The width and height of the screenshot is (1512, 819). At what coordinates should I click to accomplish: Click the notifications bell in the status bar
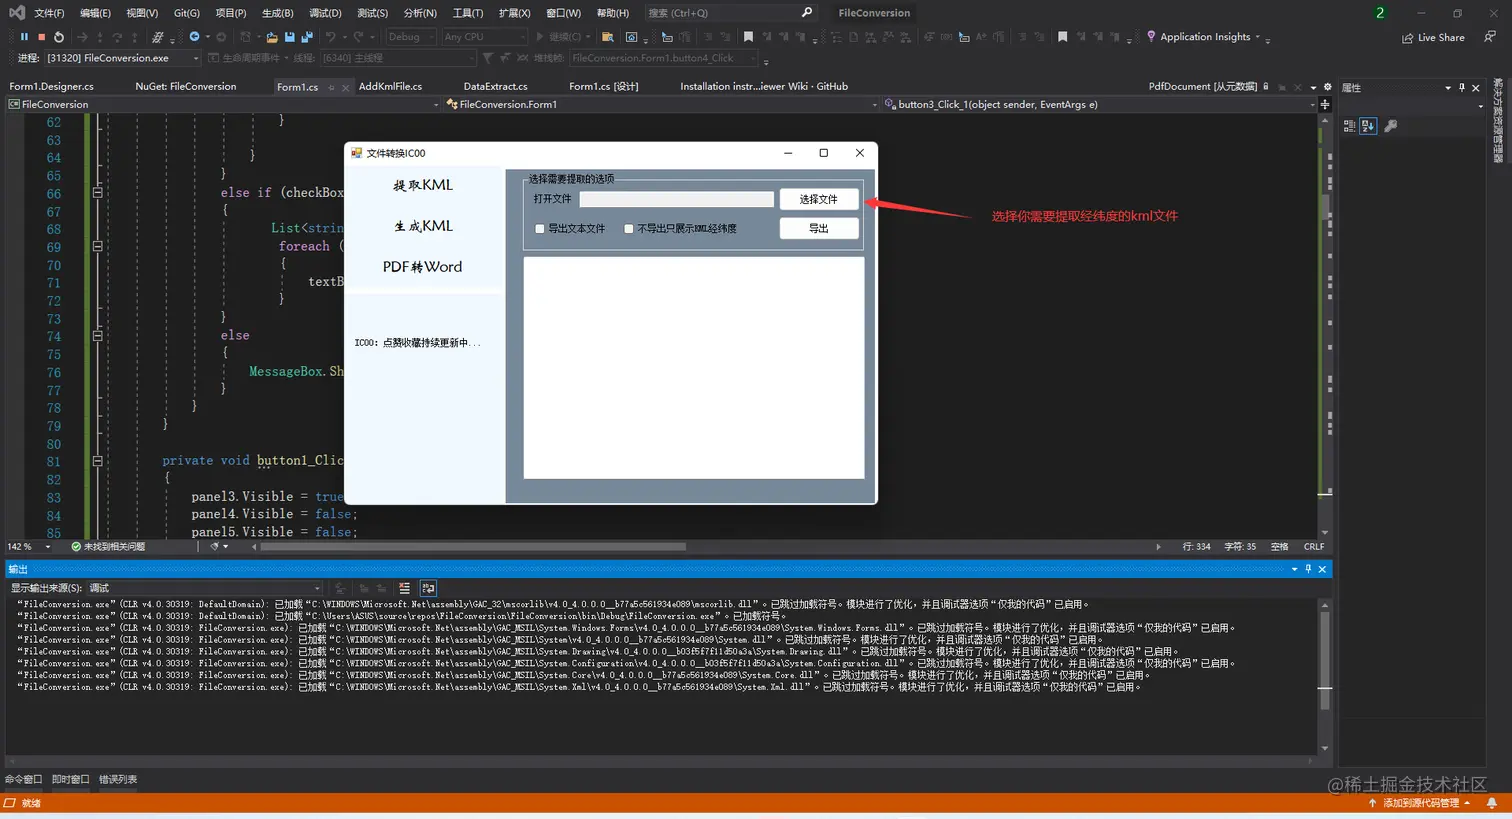coord(1492,803)
